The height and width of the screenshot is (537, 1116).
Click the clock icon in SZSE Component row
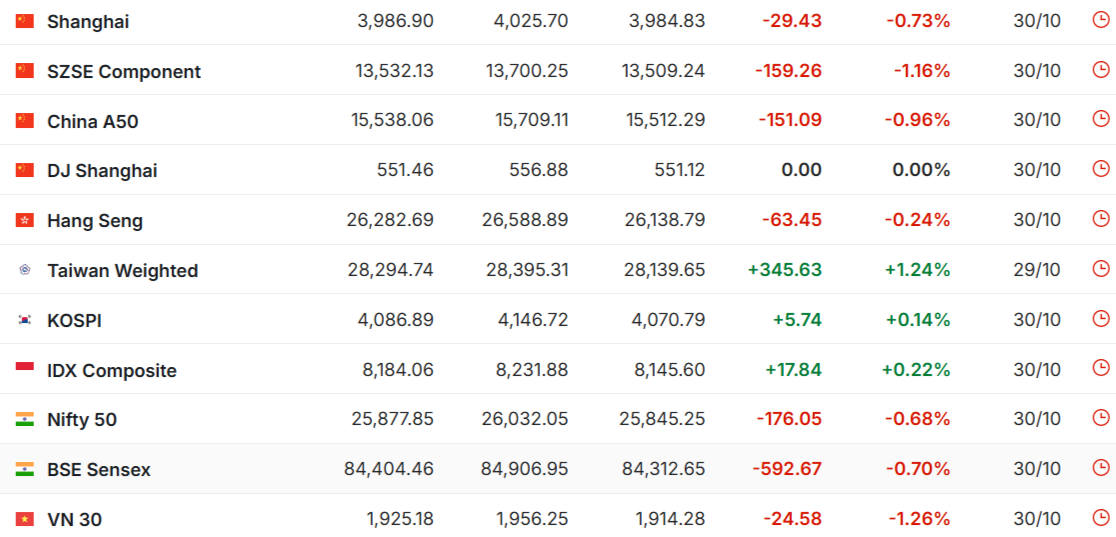pos(1100,70)
